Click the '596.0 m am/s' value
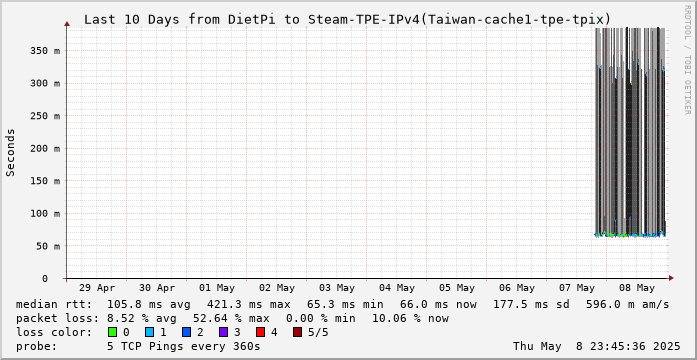The height and width of the screenshot is (360, 697). point(628,305)
